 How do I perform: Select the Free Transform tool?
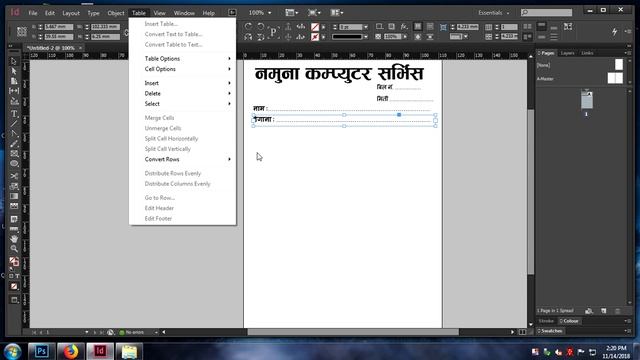14,186
